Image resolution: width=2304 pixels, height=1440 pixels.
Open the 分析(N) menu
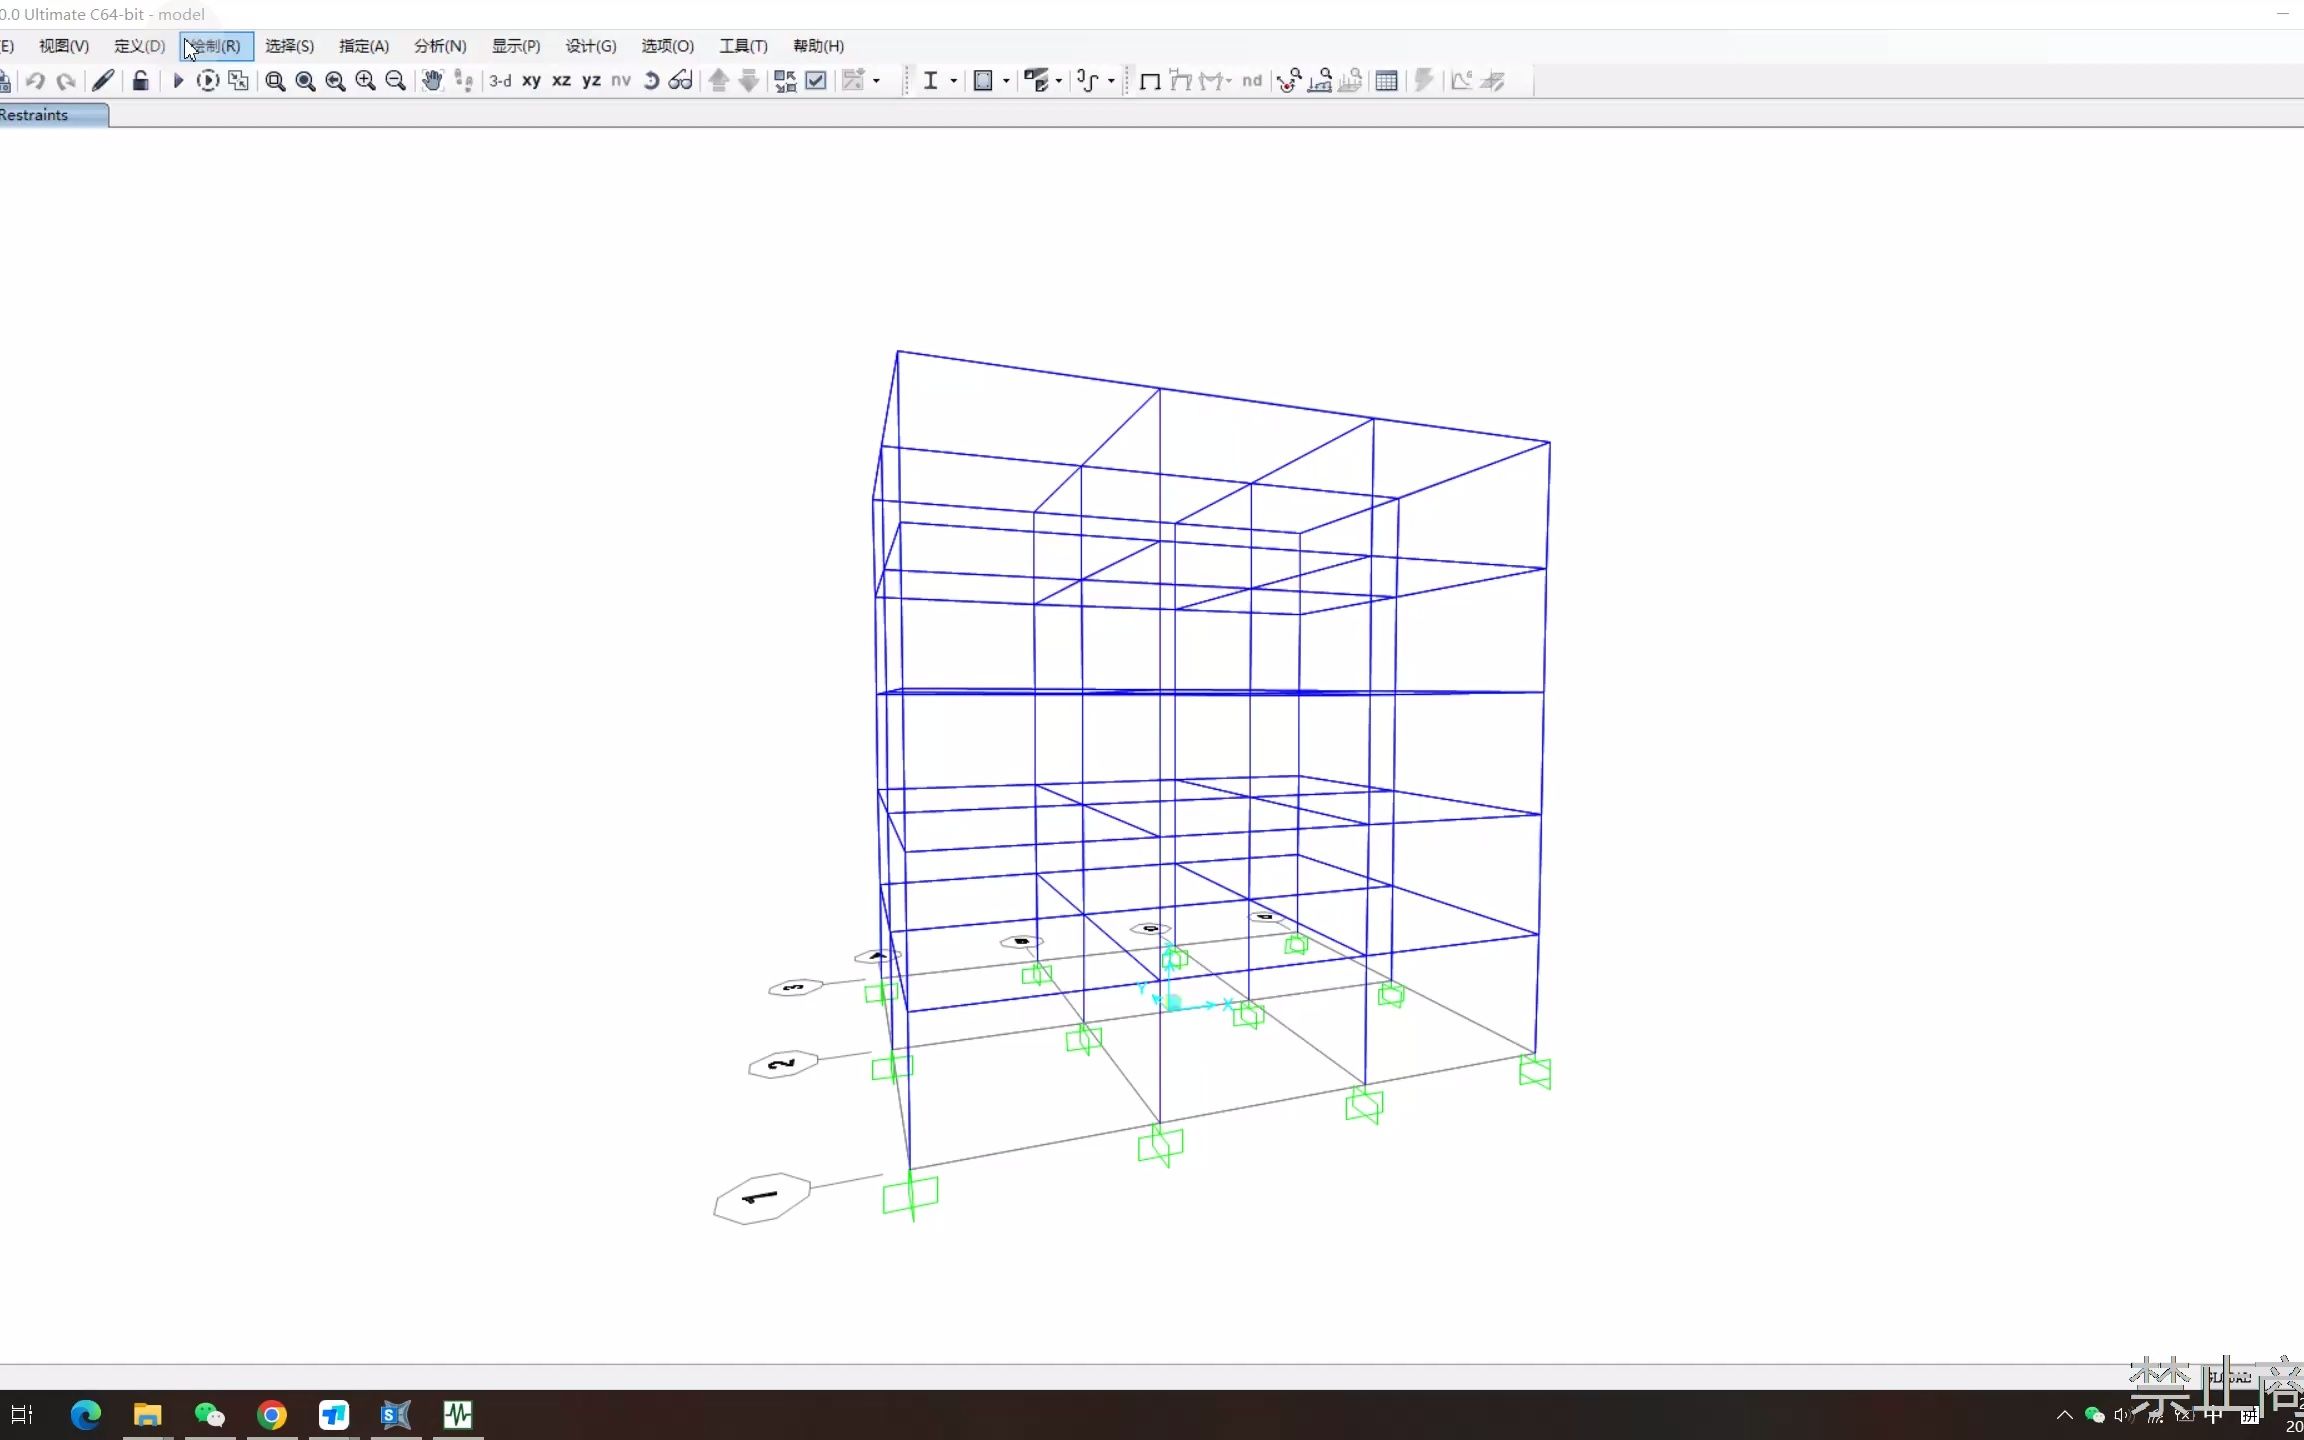[x=440, y=46]
